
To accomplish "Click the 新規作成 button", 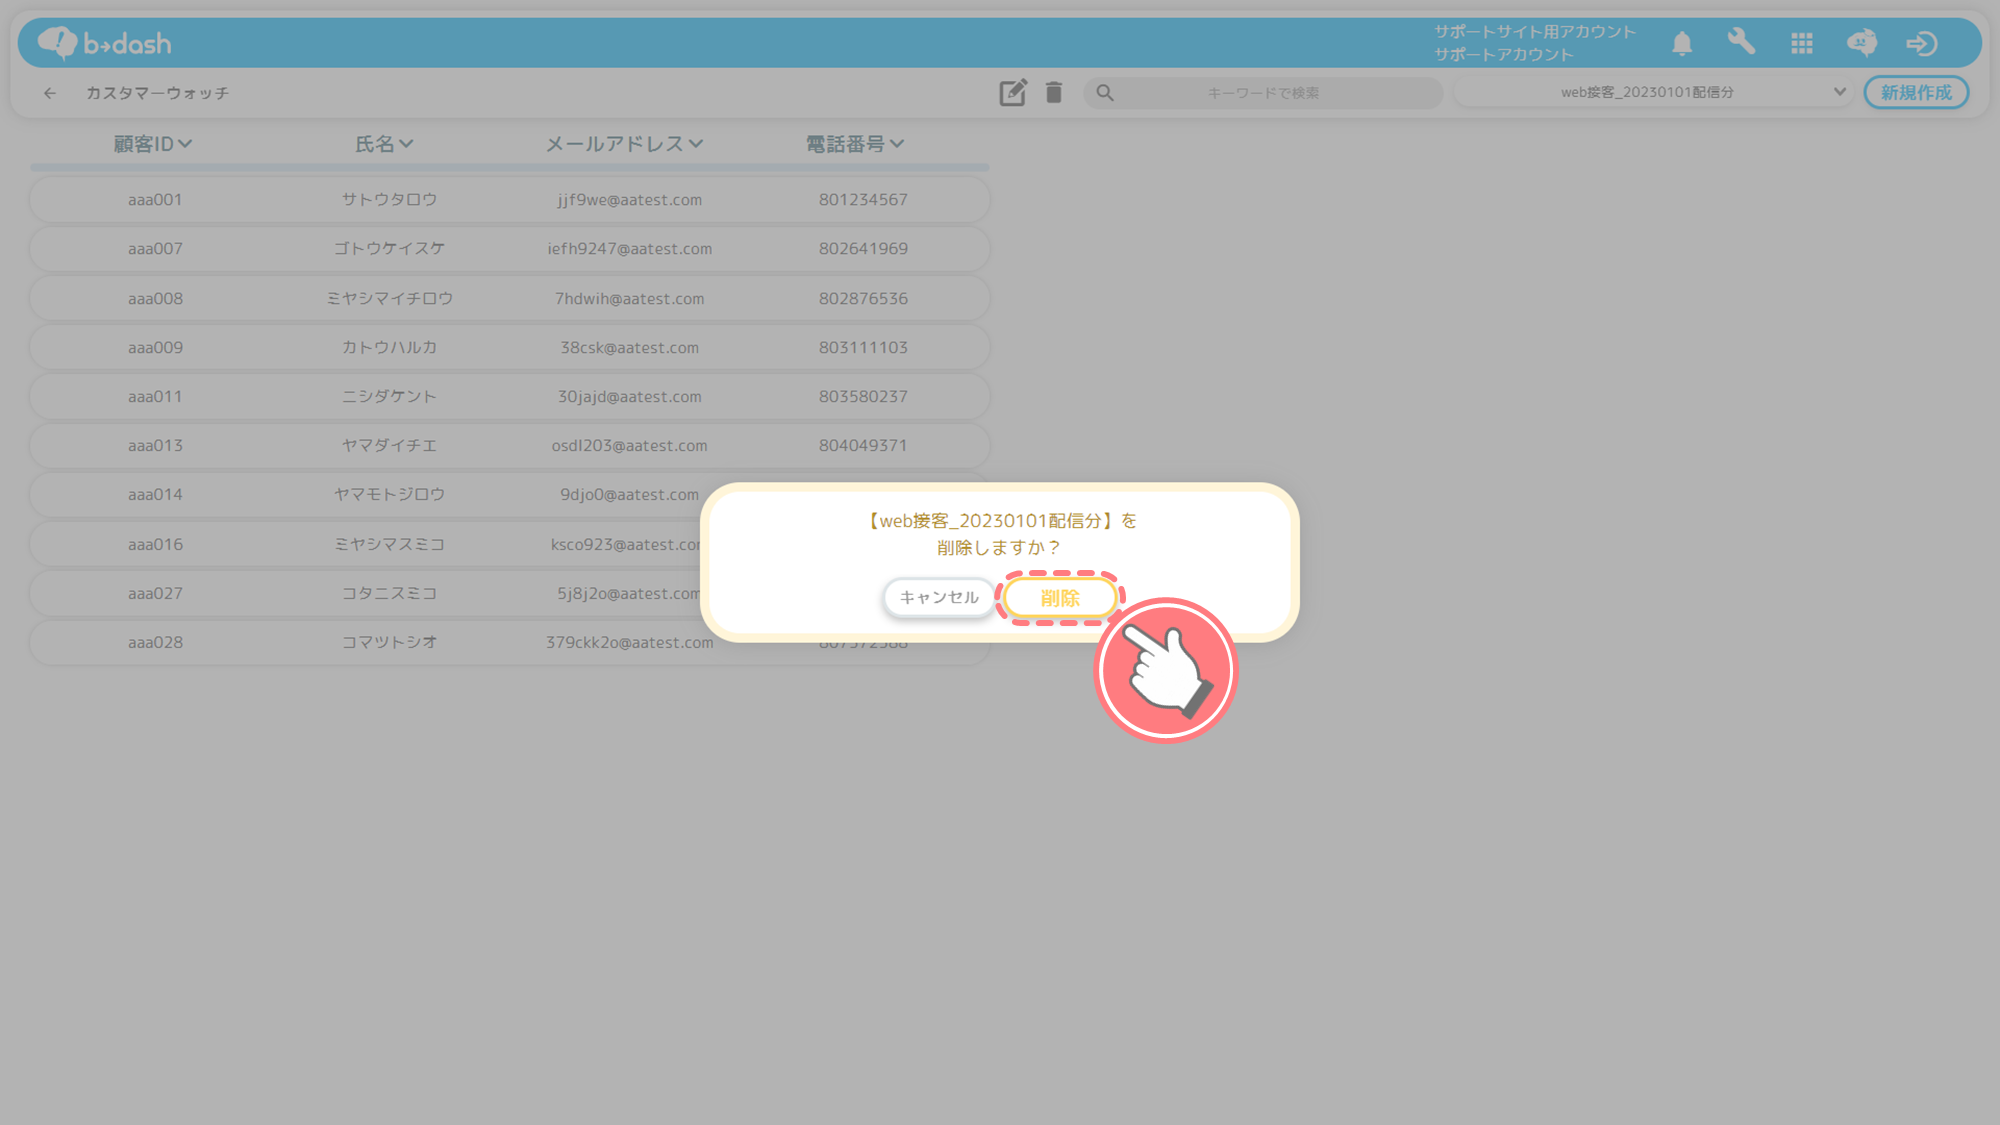I will pos(1916,92).
